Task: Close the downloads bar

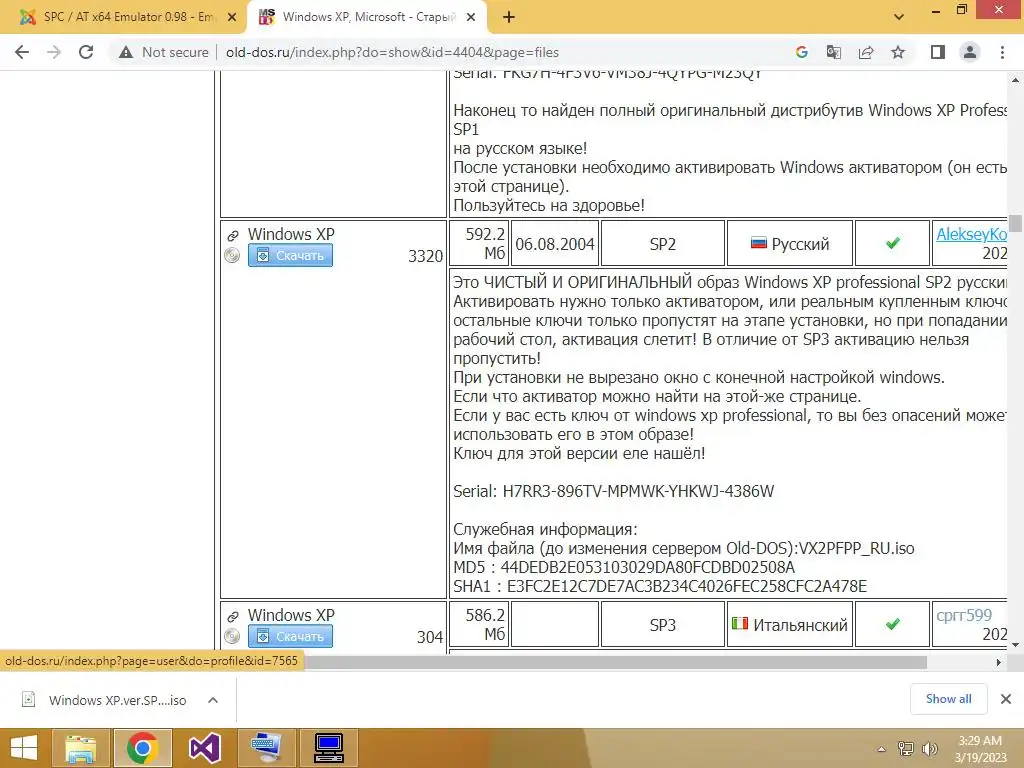Action: click(x=1006, y=699)
